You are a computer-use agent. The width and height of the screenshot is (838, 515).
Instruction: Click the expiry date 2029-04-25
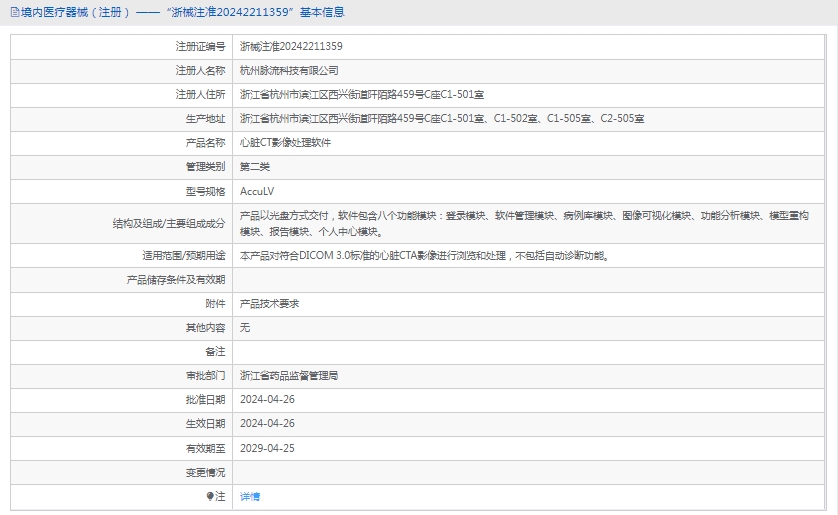click(268, 448)
